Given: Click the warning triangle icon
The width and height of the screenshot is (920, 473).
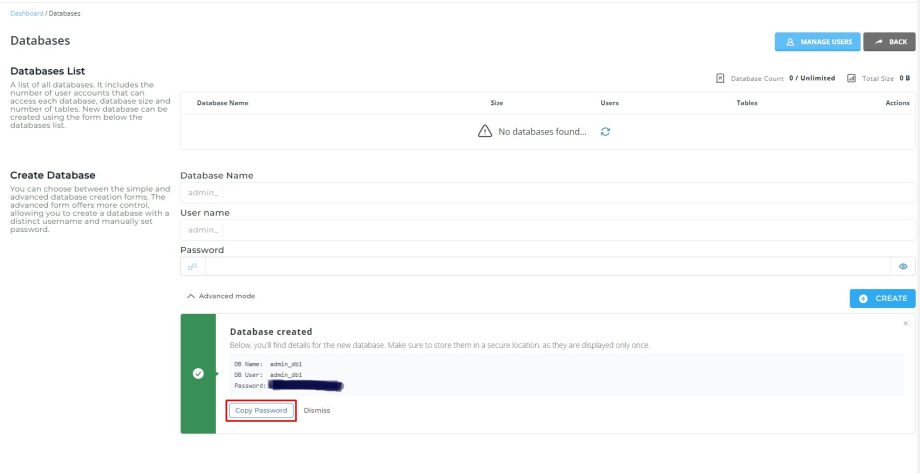Looking at the screenshot, I should tap(485, 131).
